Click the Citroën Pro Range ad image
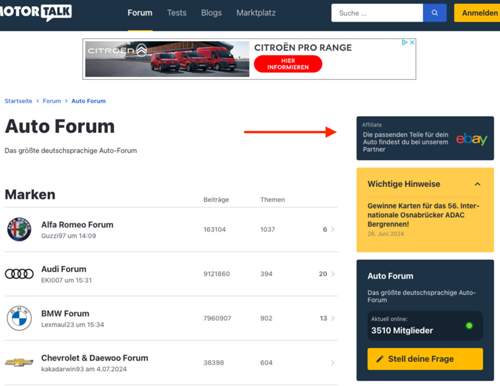Screen dimensions: 500x386 pyautogui.click(x=167, y=59)
